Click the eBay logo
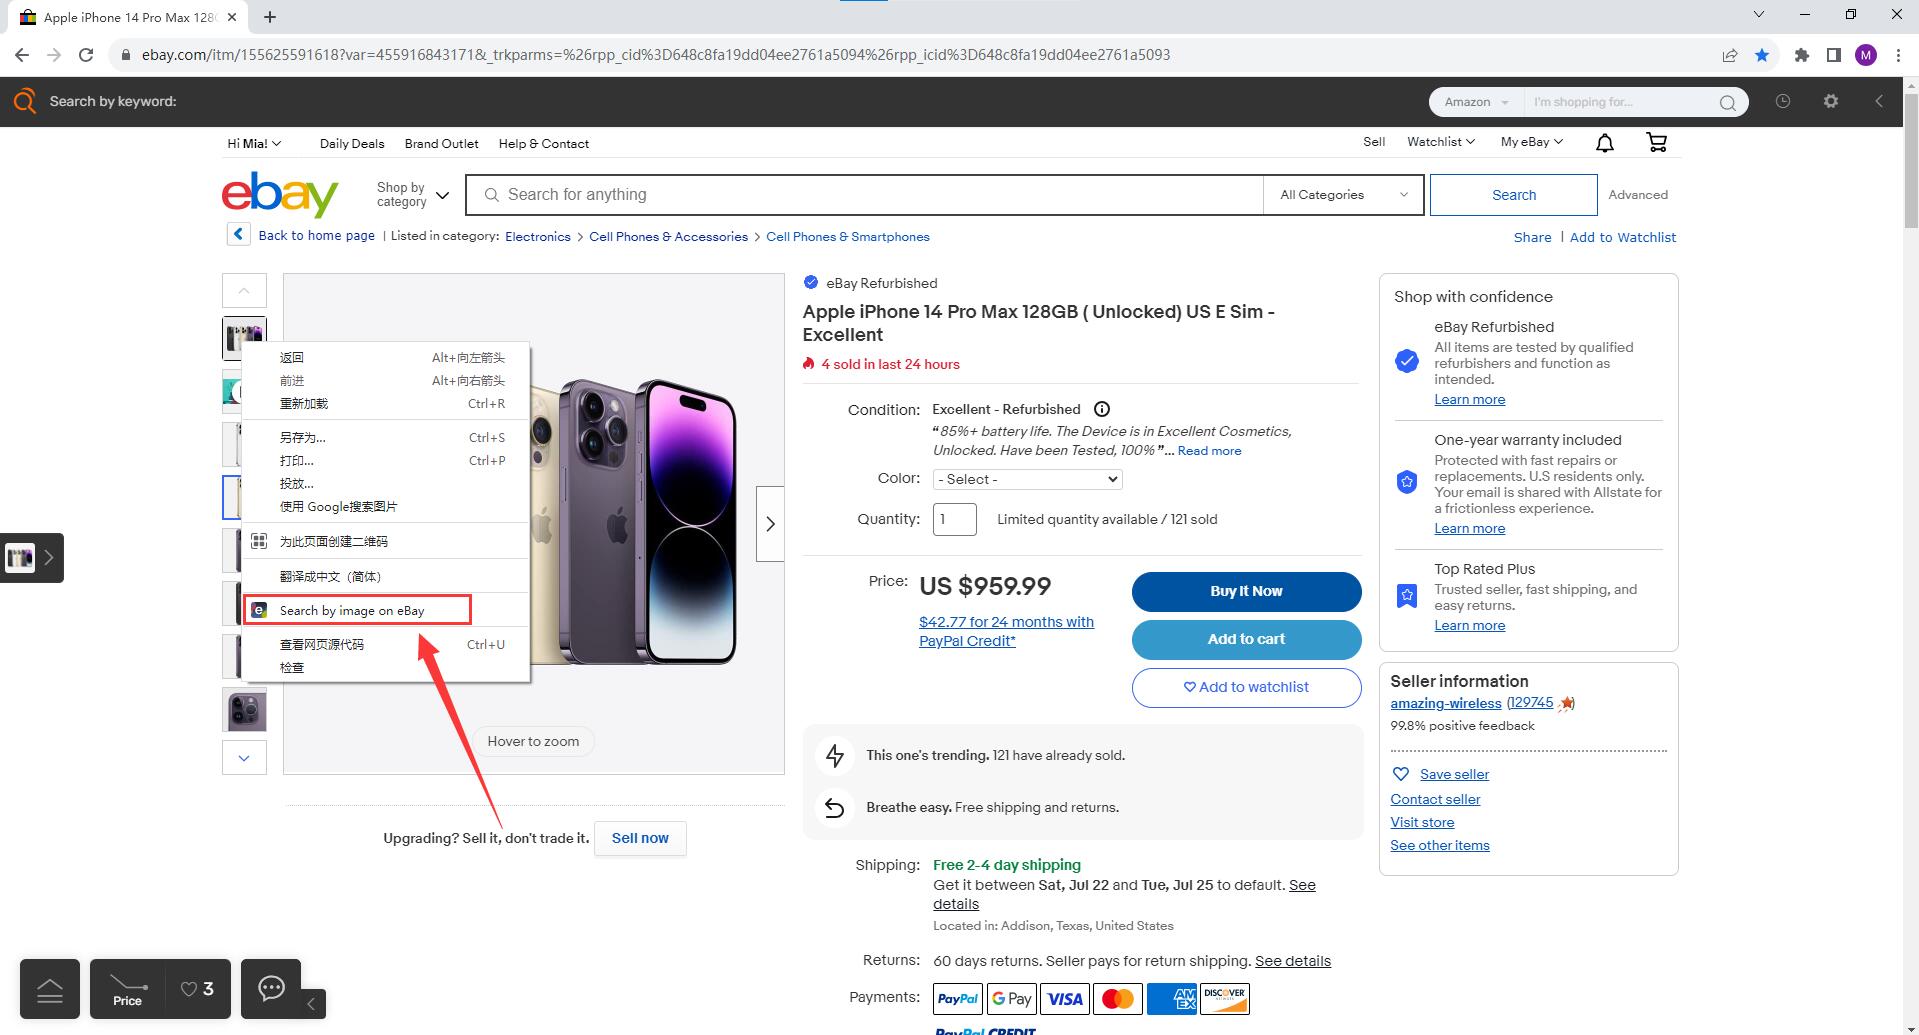 click(280, 194)
